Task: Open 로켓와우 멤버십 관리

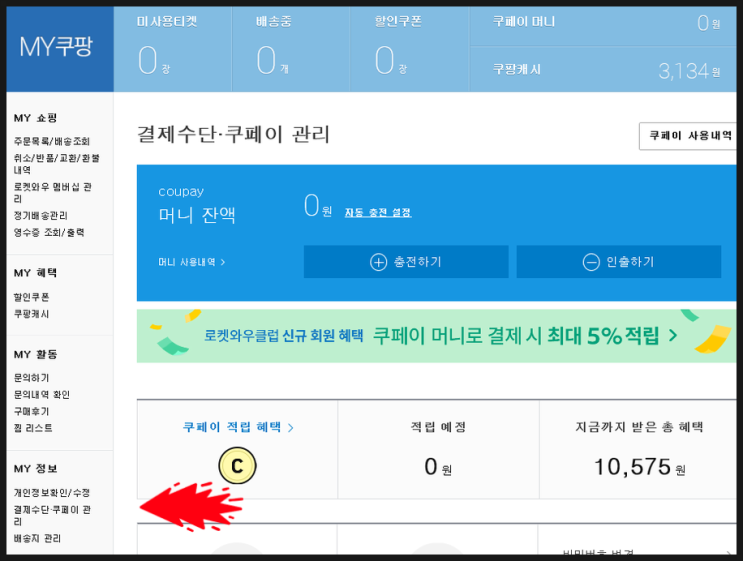Action: click(53, 192)
